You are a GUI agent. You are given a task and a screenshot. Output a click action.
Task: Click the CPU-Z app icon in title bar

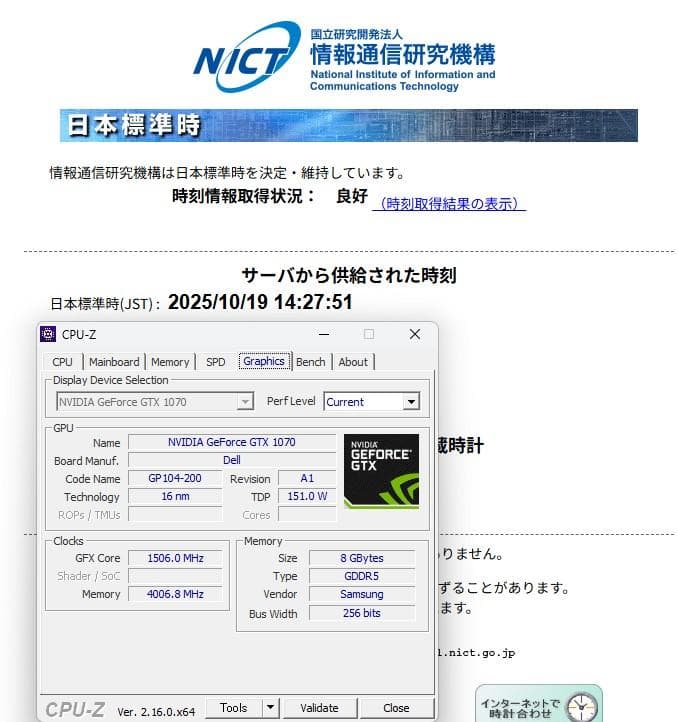[48, 334]
